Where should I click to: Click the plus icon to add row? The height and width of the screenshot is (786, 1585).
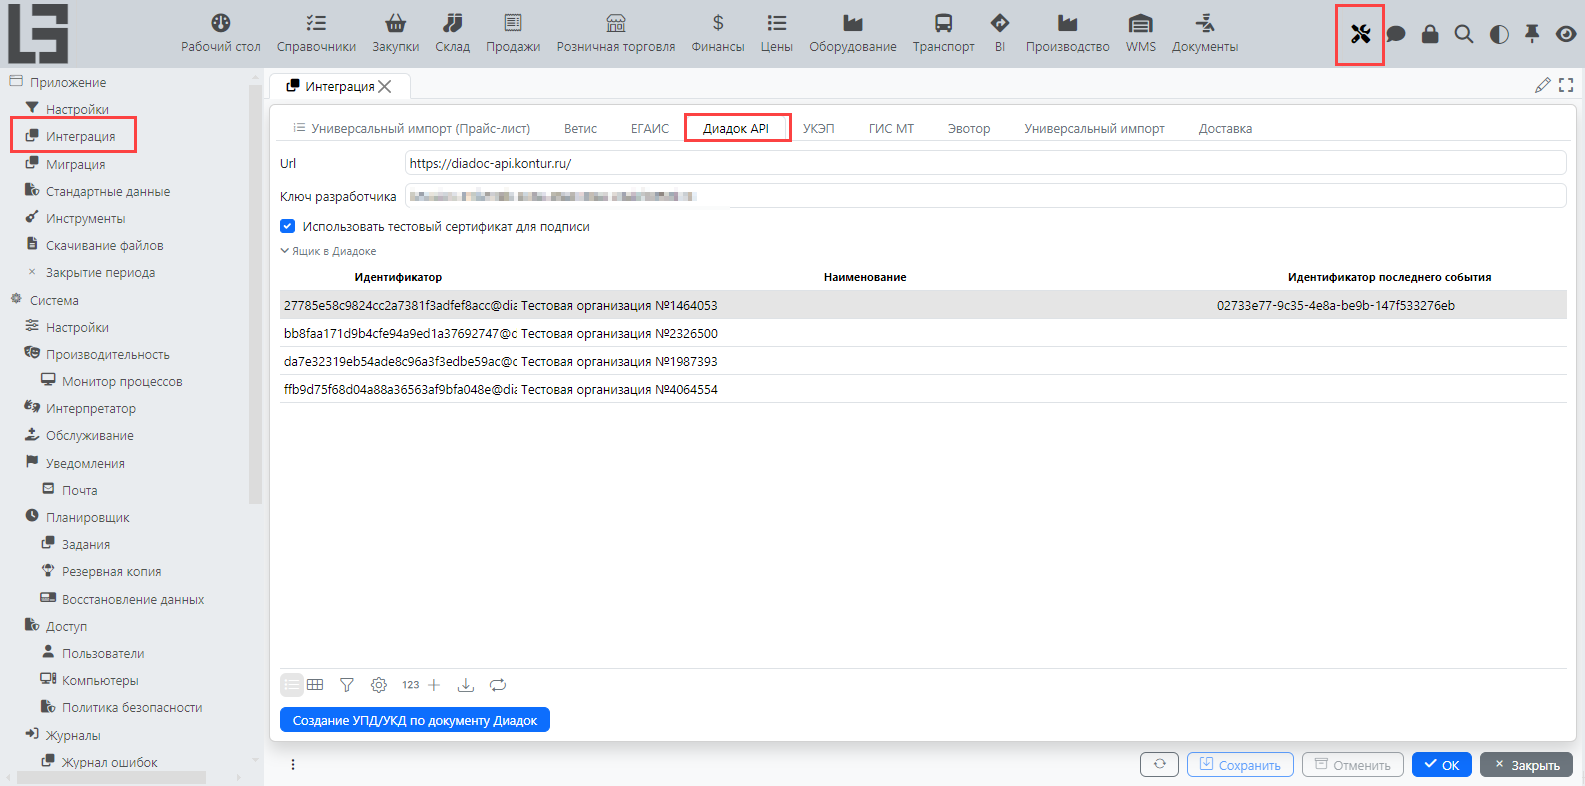point(434,685)
